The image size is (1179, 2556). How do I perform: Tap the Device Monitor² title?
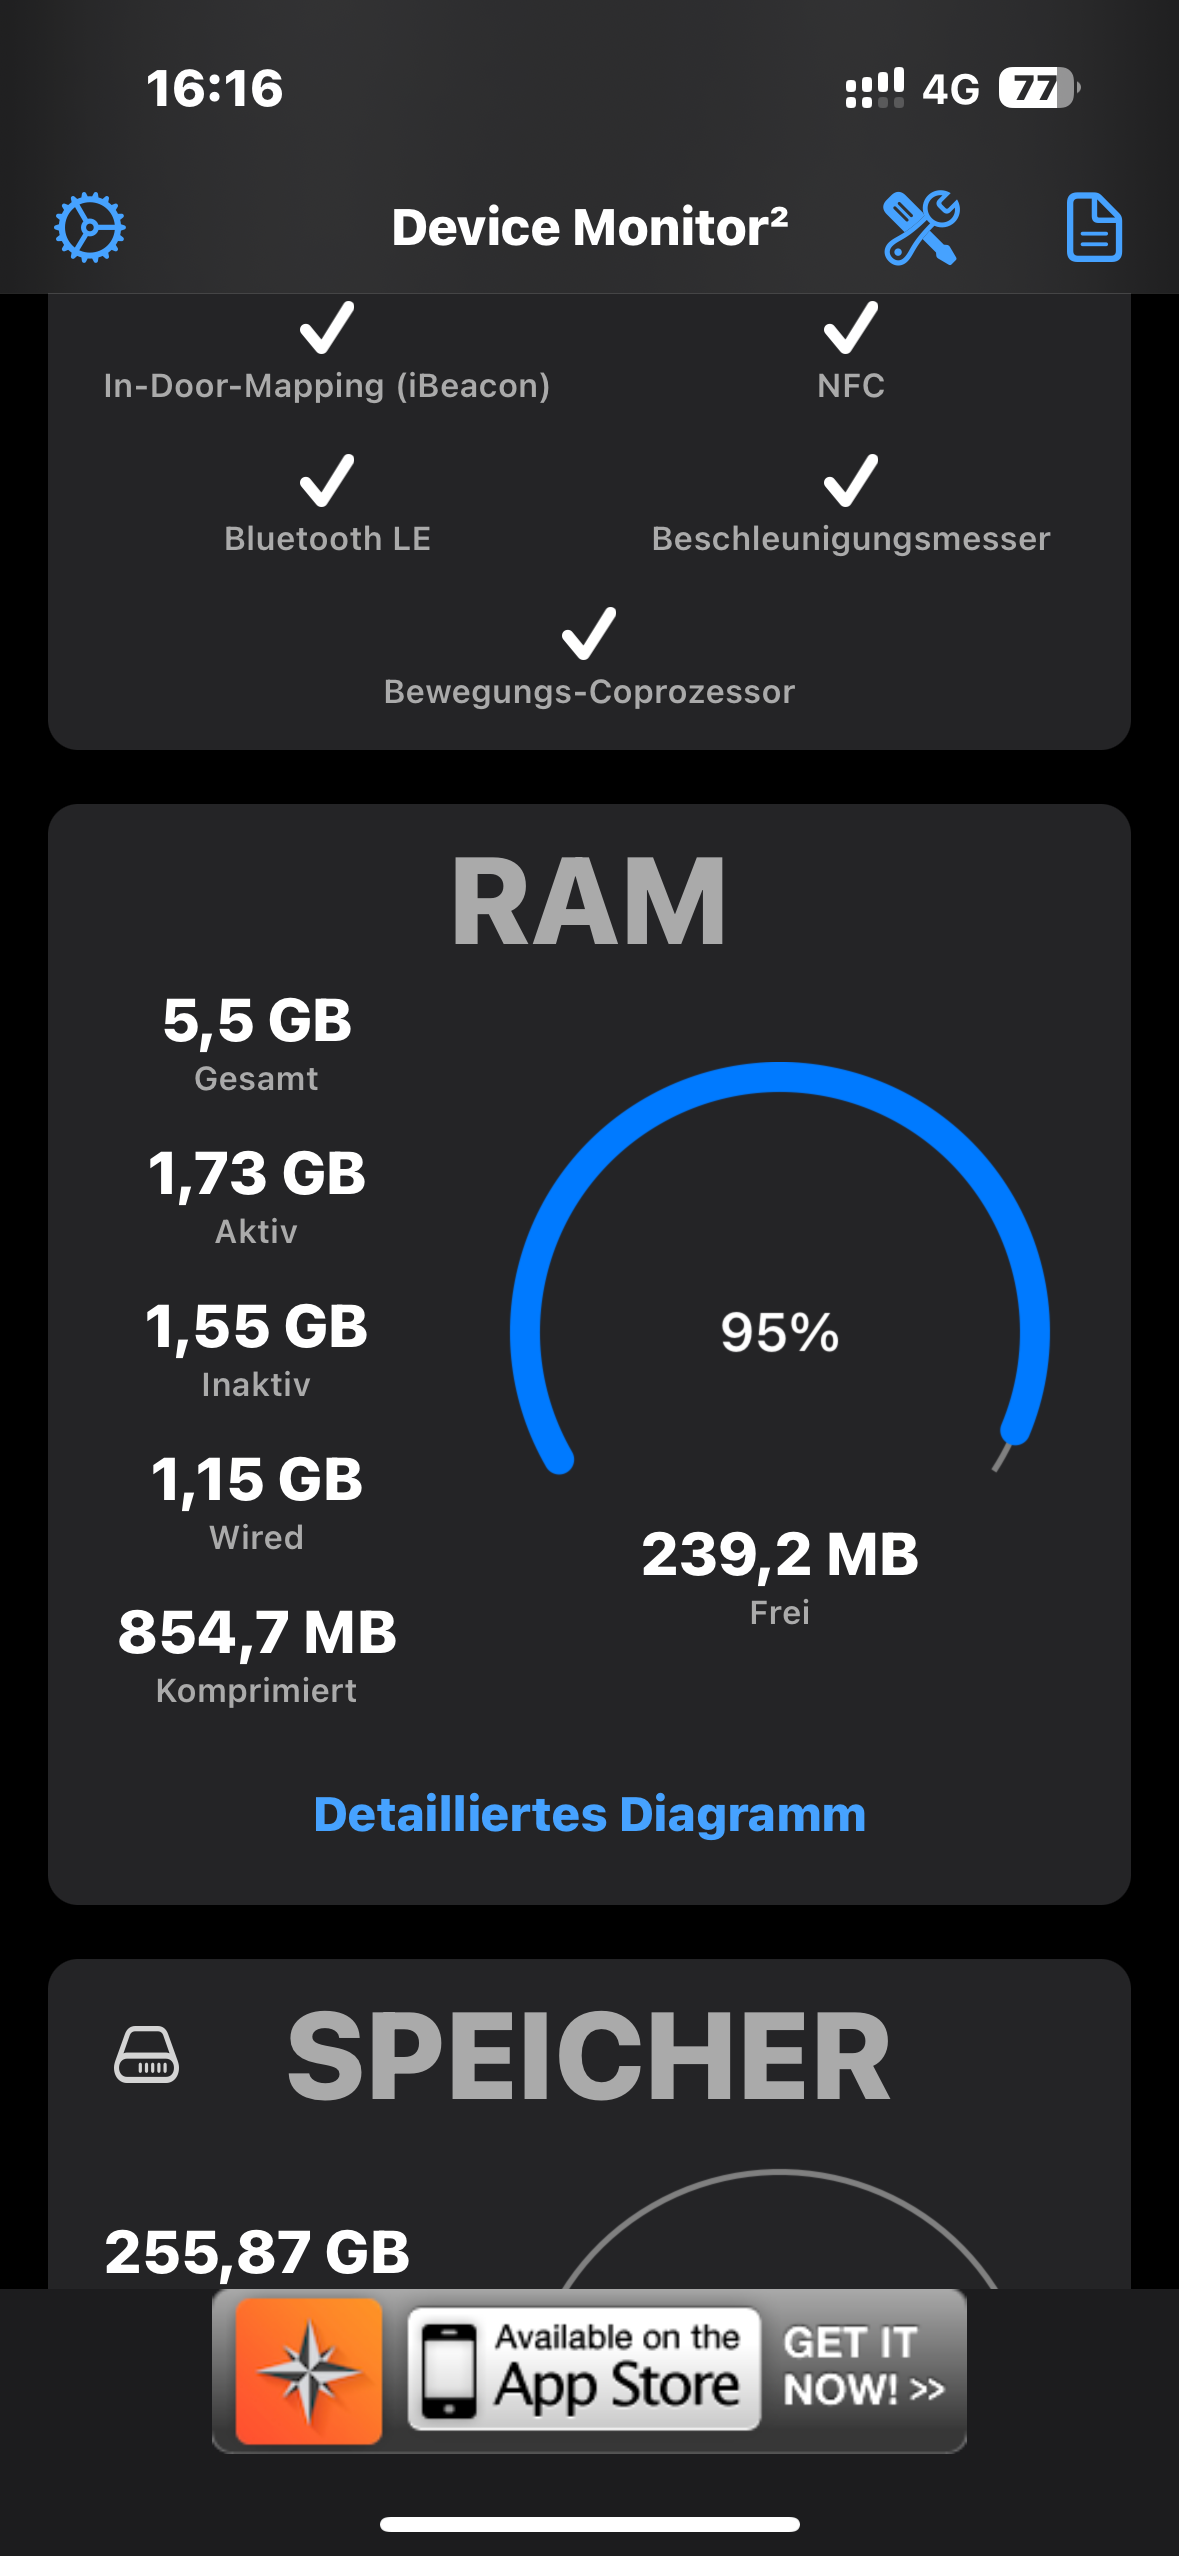coord(590,228)
